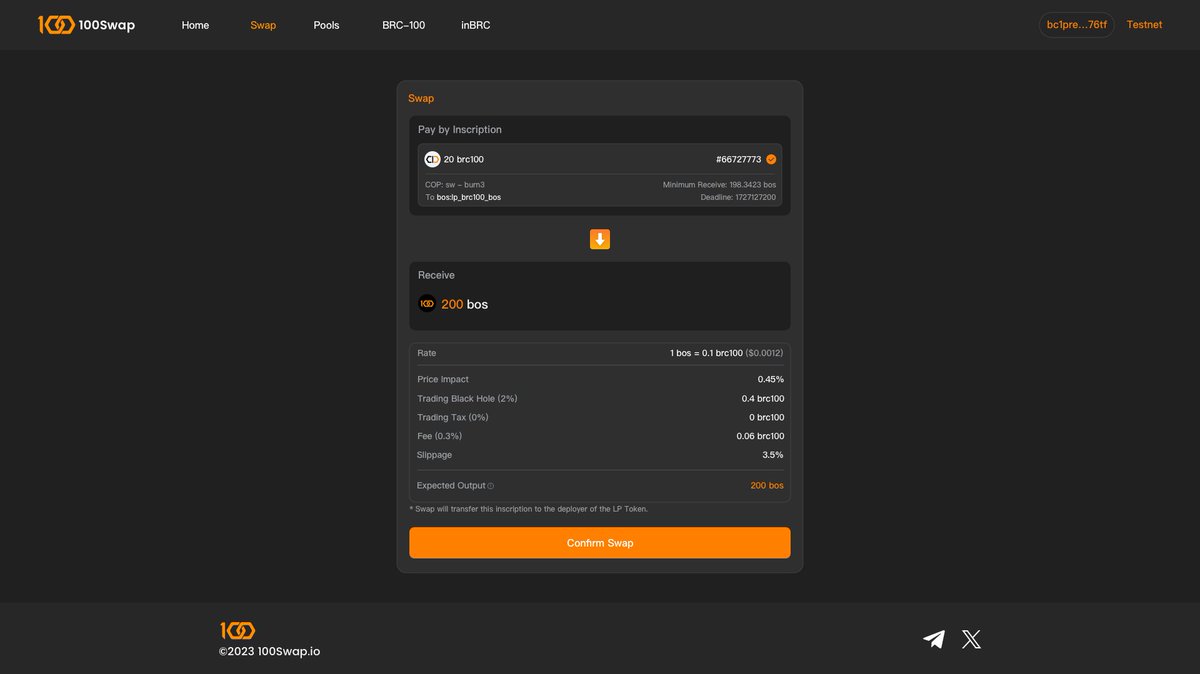Click the Trading Tax value 0 brc100
Image resolution: width=1200 pixels, height=674 pixels.
tap(767, 418)
